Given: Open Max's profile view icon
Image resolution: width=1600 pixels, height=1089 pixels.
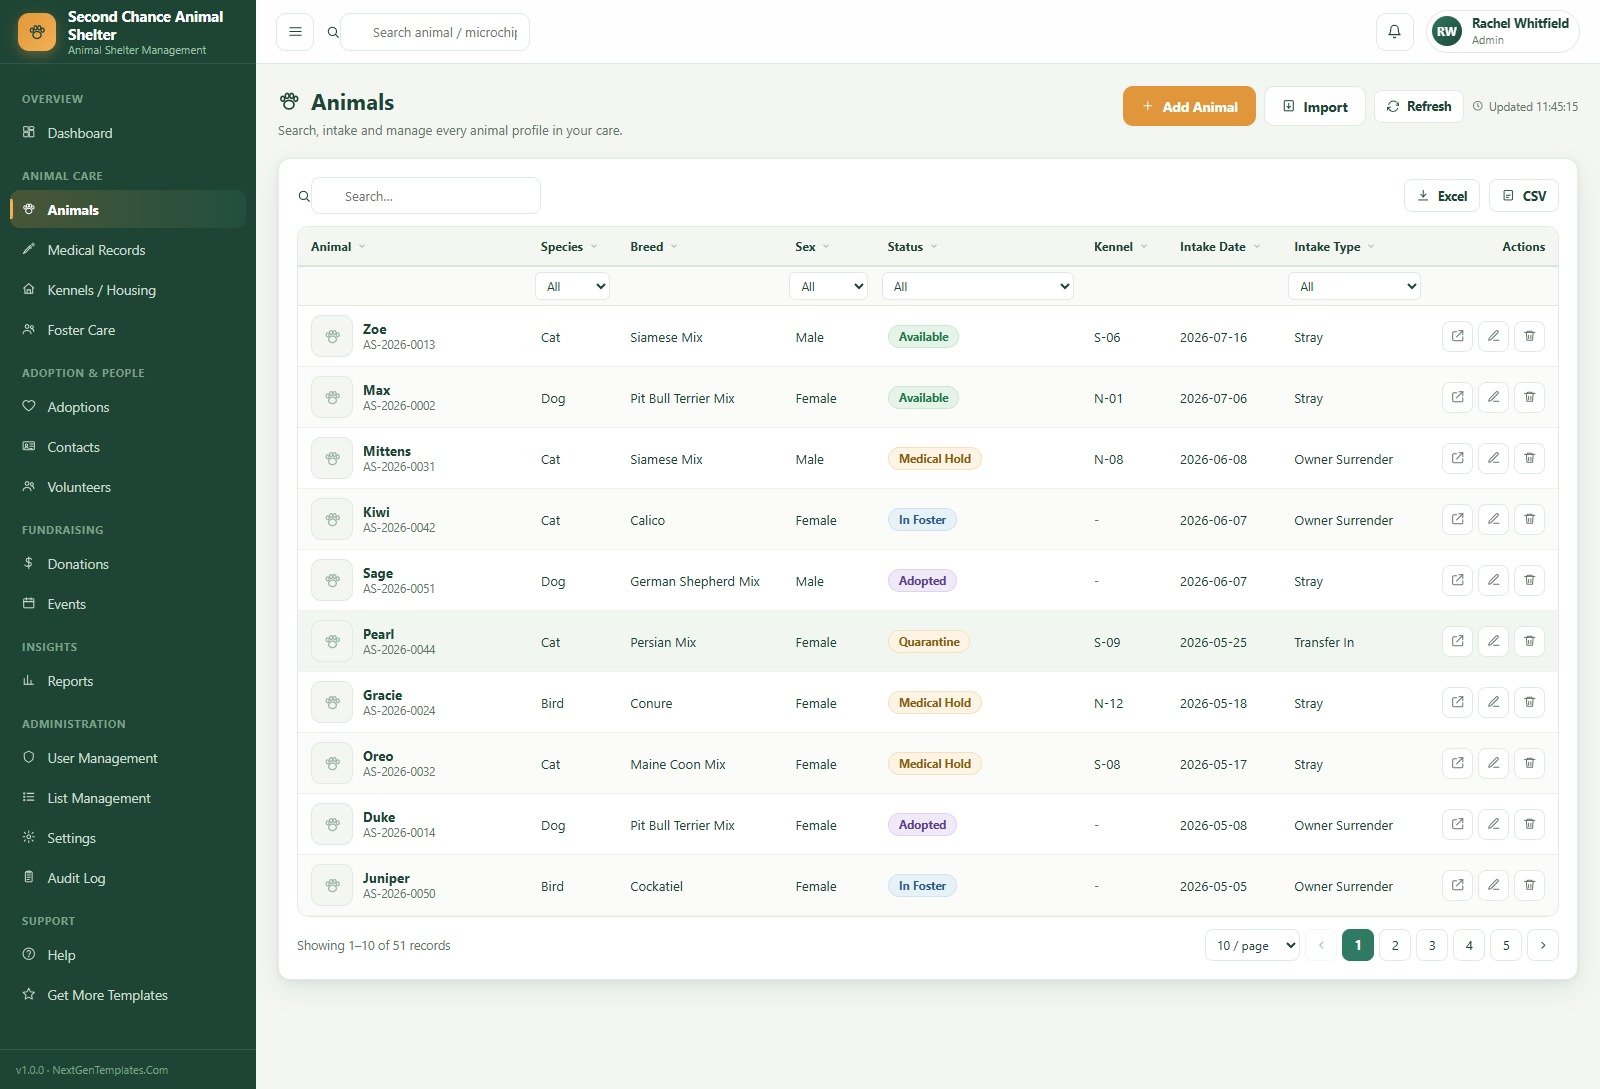Looking at the screenshot, I should (x=1457, y=397).
